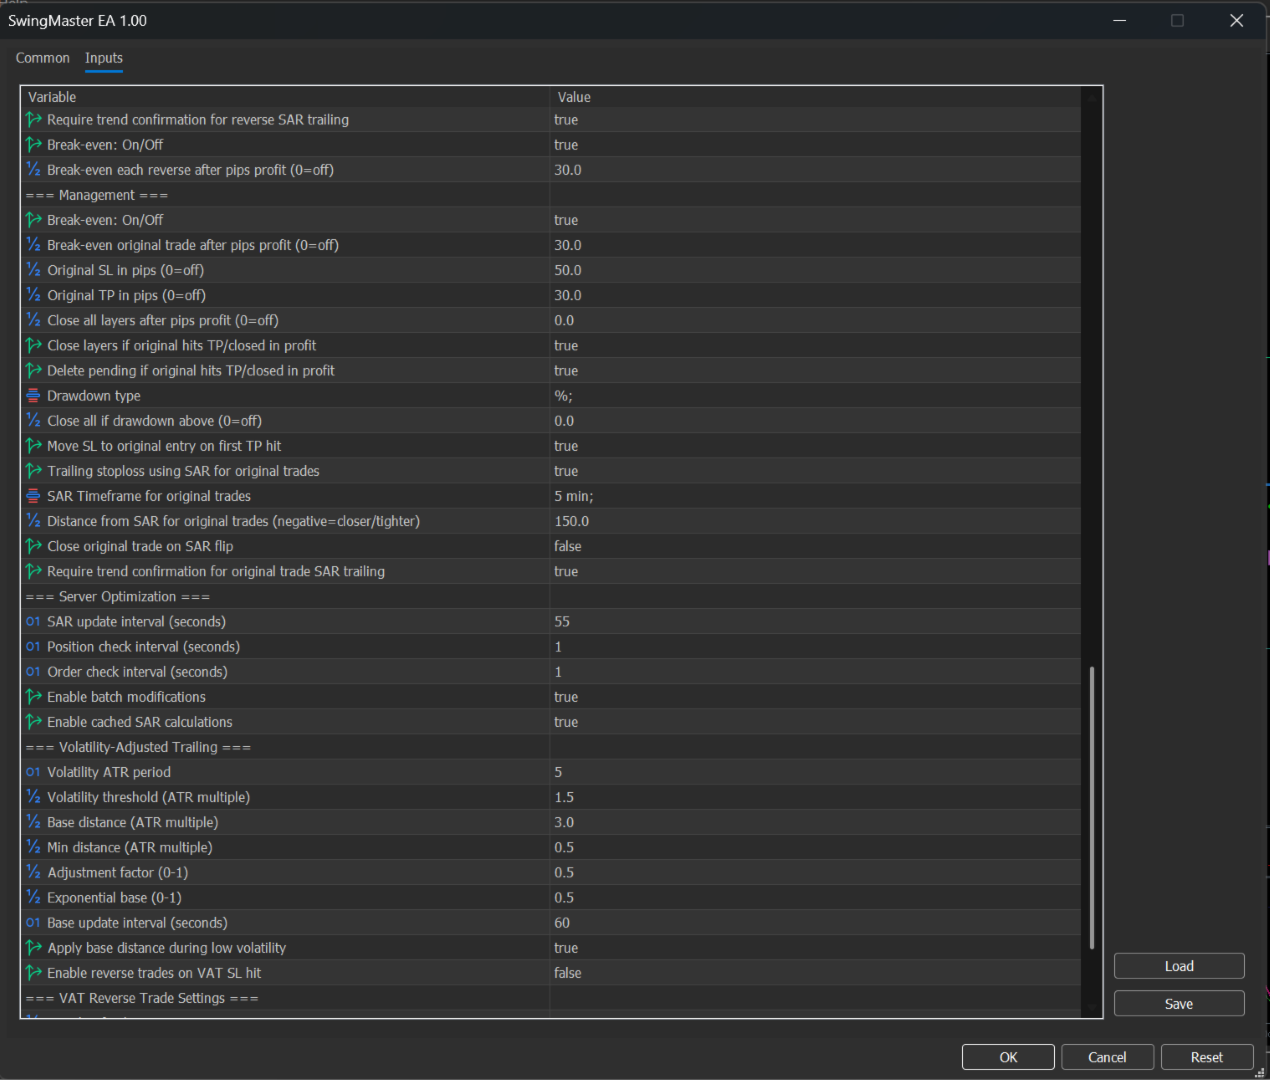The image size is (1270, 1080).
Task: Click the enum icon beside 'Drawdown type'
Action: click(33, 396)
